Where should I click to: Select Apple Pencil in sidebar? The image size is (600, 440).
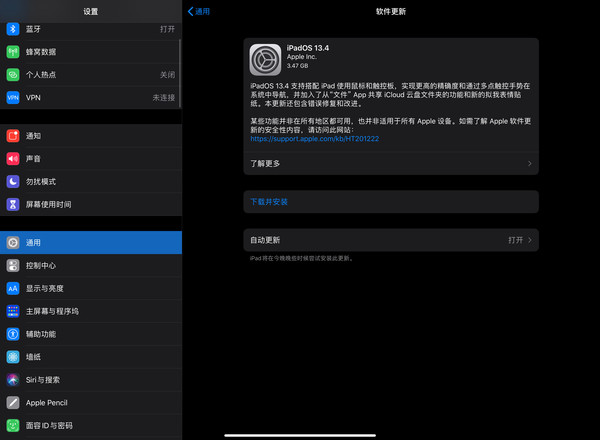[x=91, y=403]
